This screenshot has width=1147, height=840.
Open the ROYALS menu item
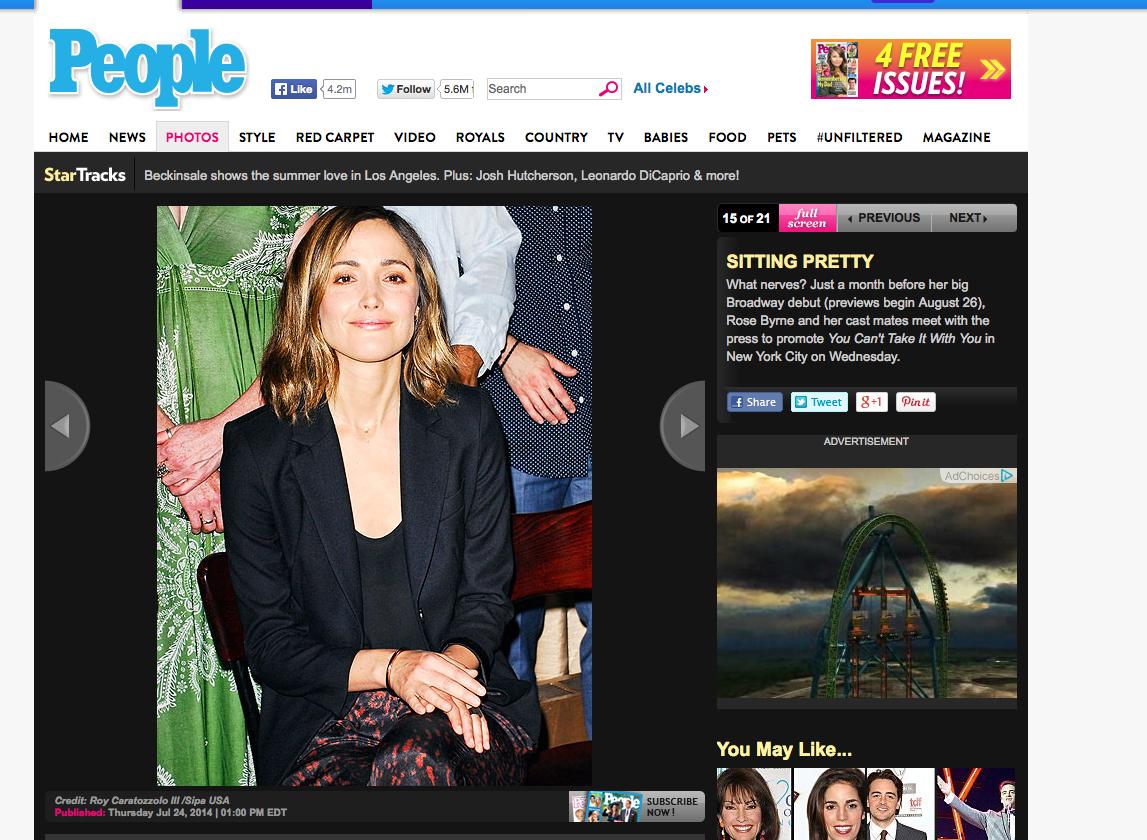480,137
